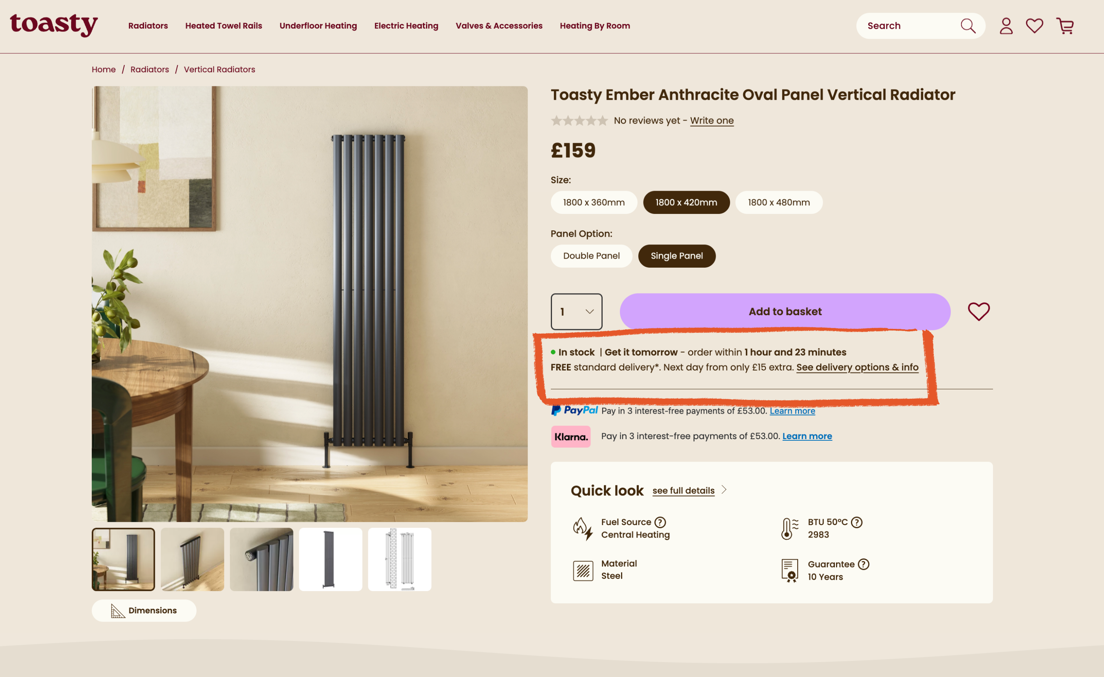
Task: Open the Radiators menu
Action: pos(148,26)
